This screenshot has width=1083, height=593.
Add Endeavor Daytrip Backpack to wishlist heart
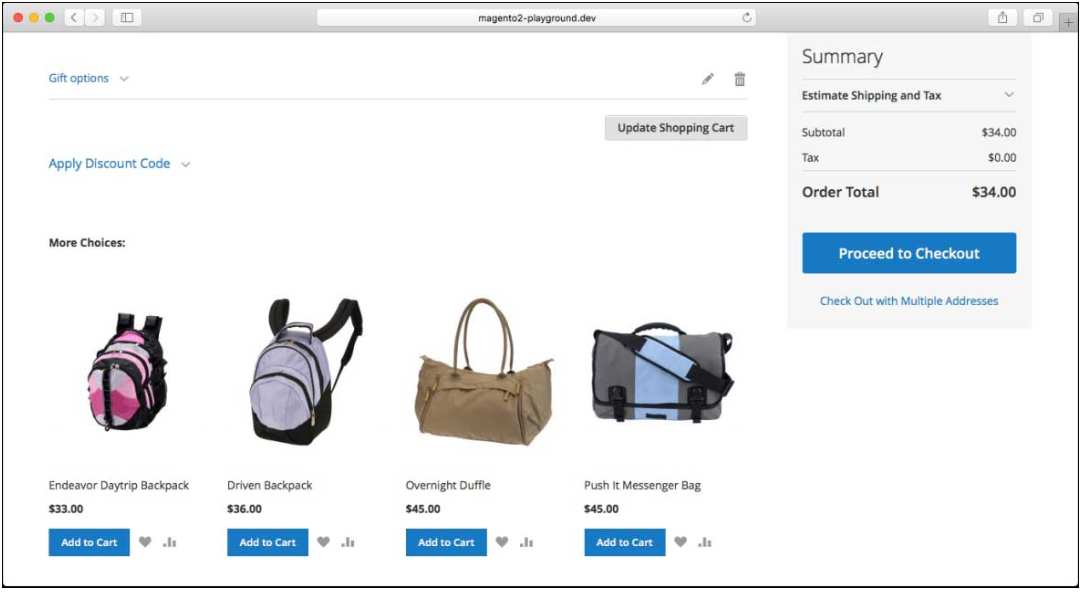(145, 542)
